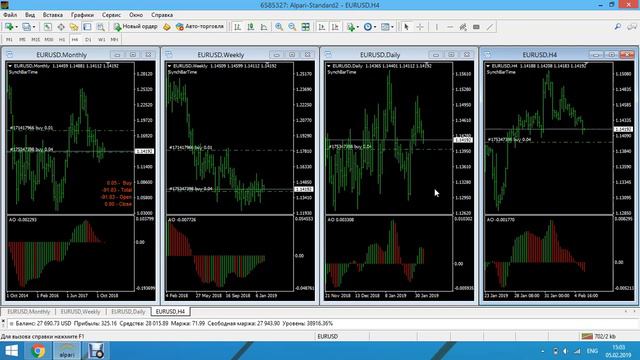Toggle the Авто-торговля button
Viewport: 640px width, 360px height.
(200, 27)
